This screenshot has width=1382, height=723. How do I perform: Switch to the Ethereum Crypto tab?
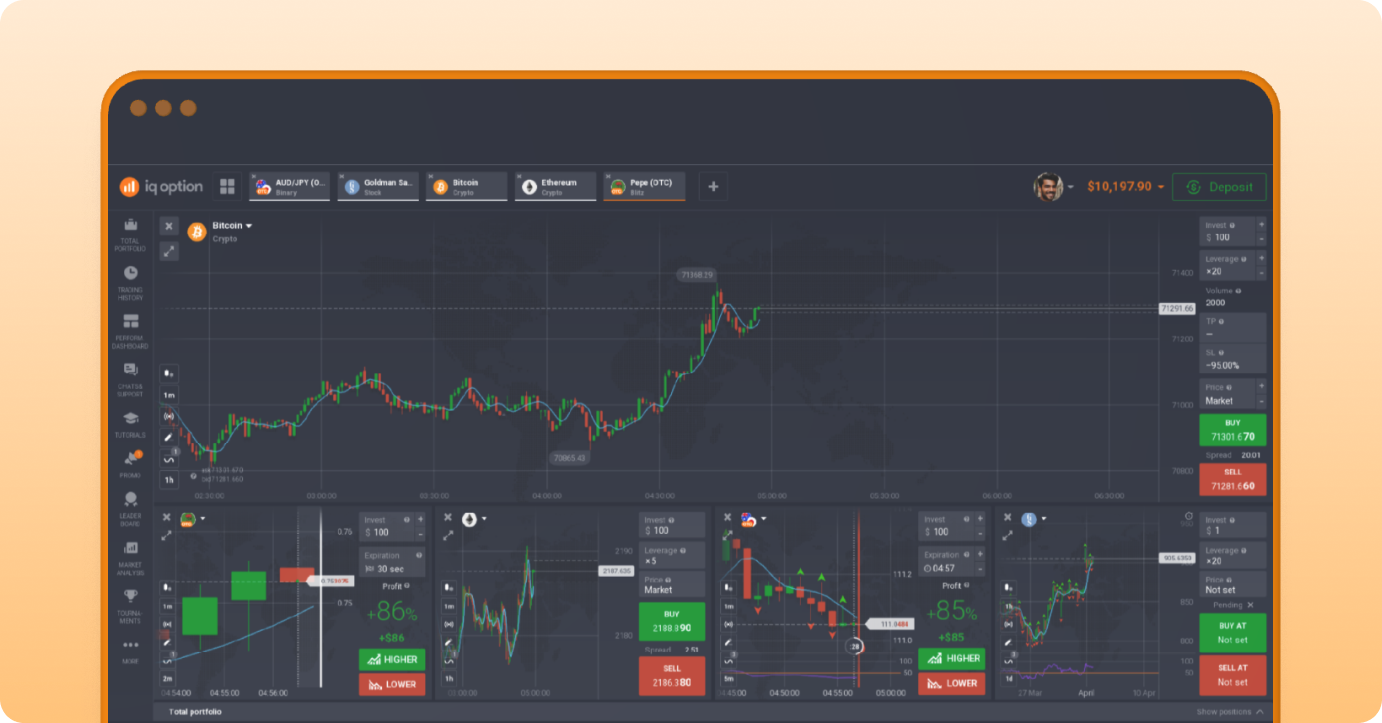pyautogui.click(x=555, y=187)
